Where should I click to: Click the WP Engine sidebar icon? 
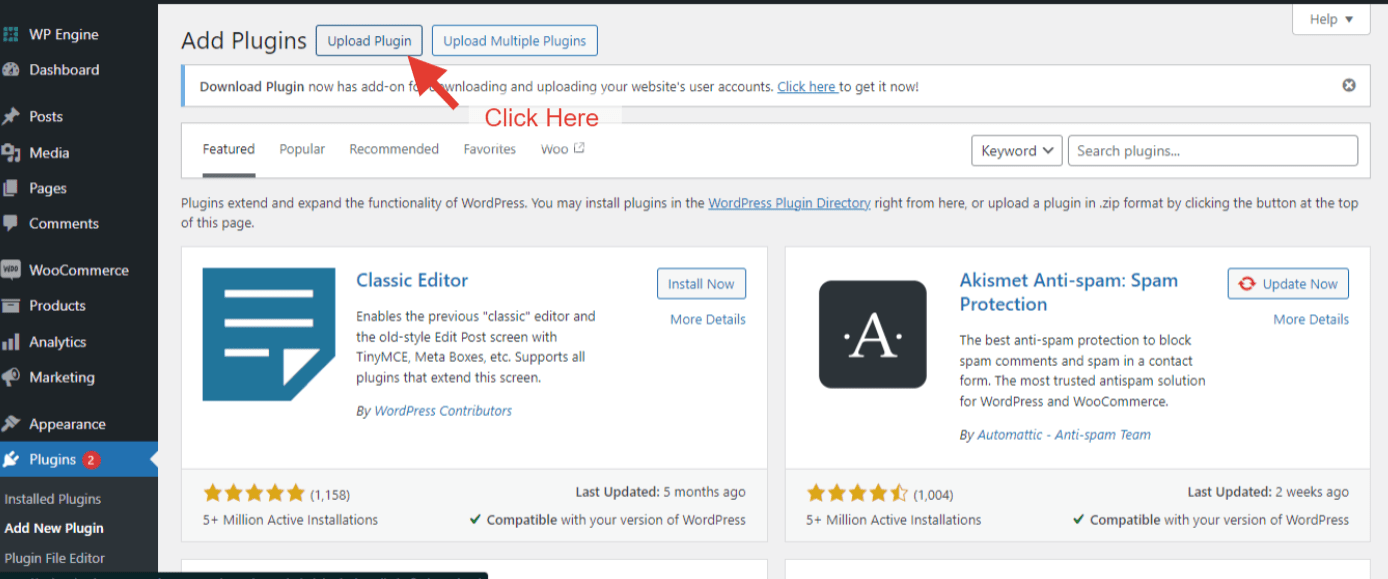point(11,35)
